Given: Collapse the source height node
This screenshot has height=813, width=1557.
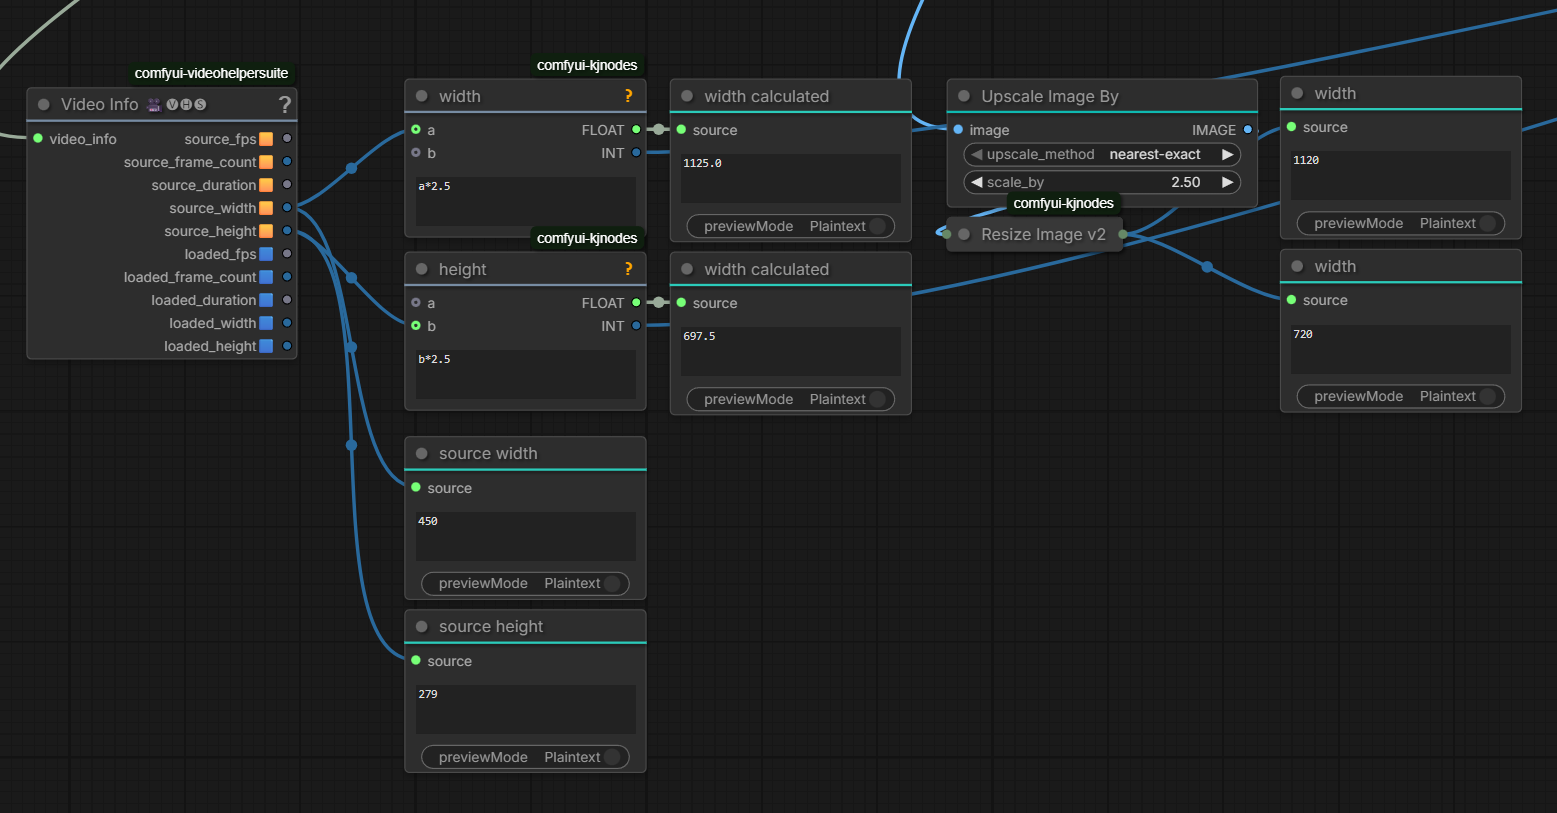Looking at the screenshot, I should pos(422,626).
